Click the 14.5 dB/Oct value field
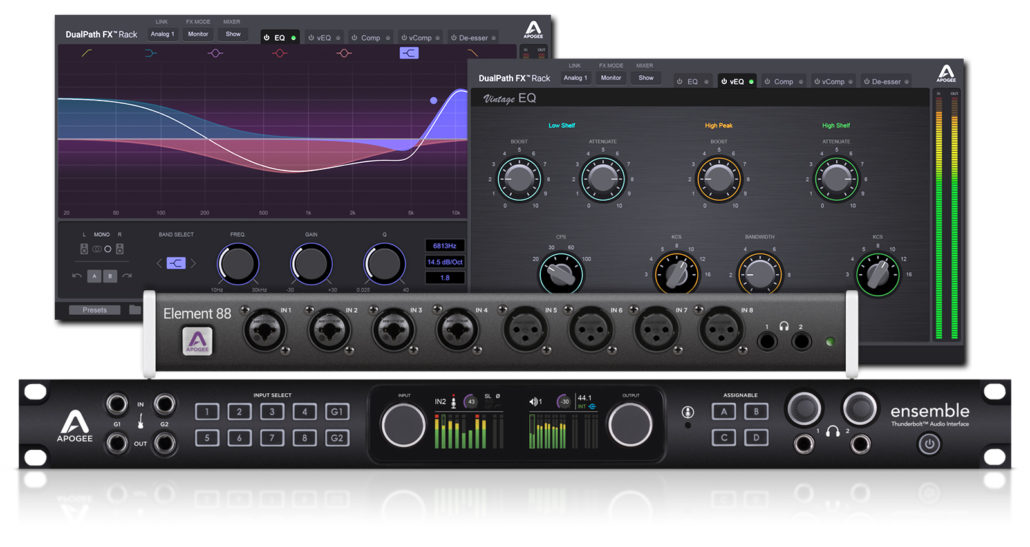 pos(445,262)
